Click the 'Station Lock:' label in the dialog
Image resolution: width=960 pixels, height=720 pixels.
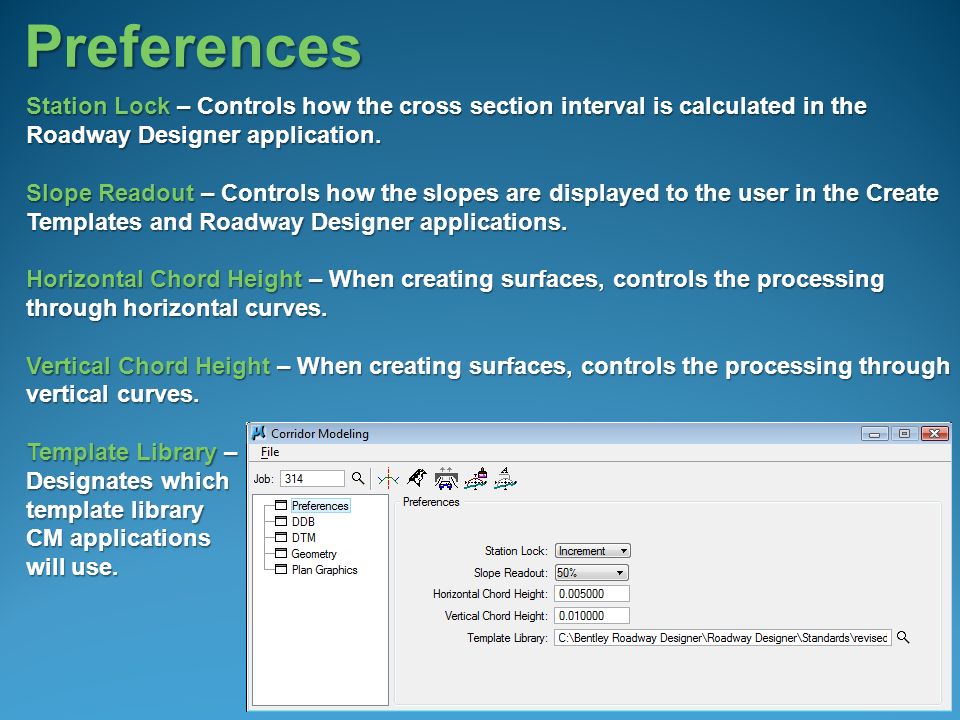516,551
